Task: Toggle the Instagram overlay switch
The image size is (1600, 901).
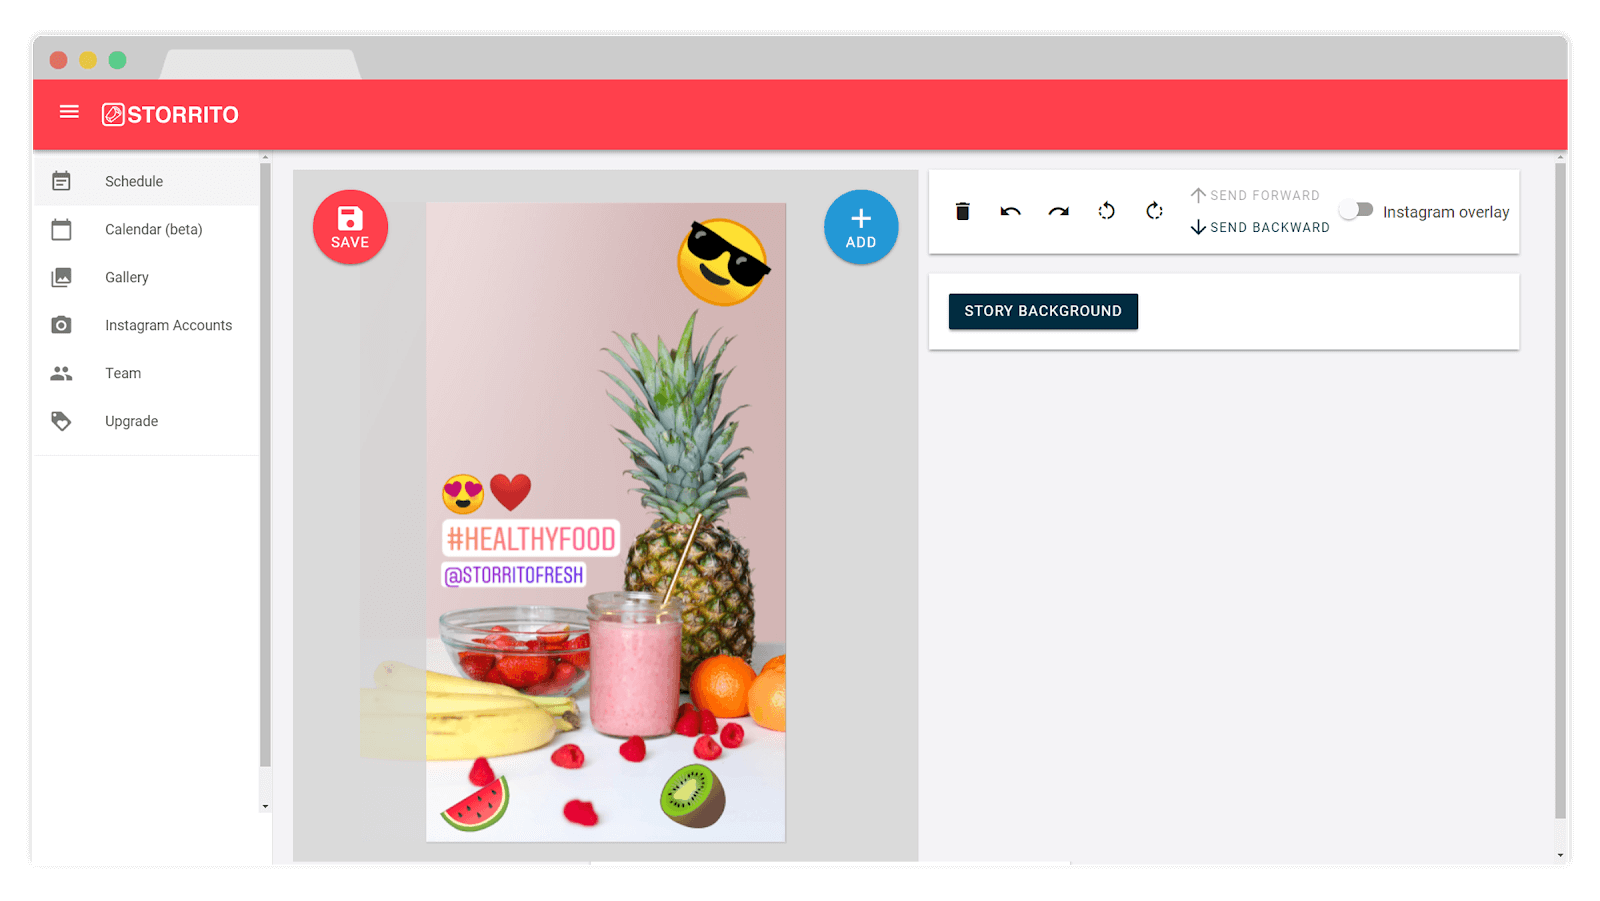Action: click(x=1357, y=210)
